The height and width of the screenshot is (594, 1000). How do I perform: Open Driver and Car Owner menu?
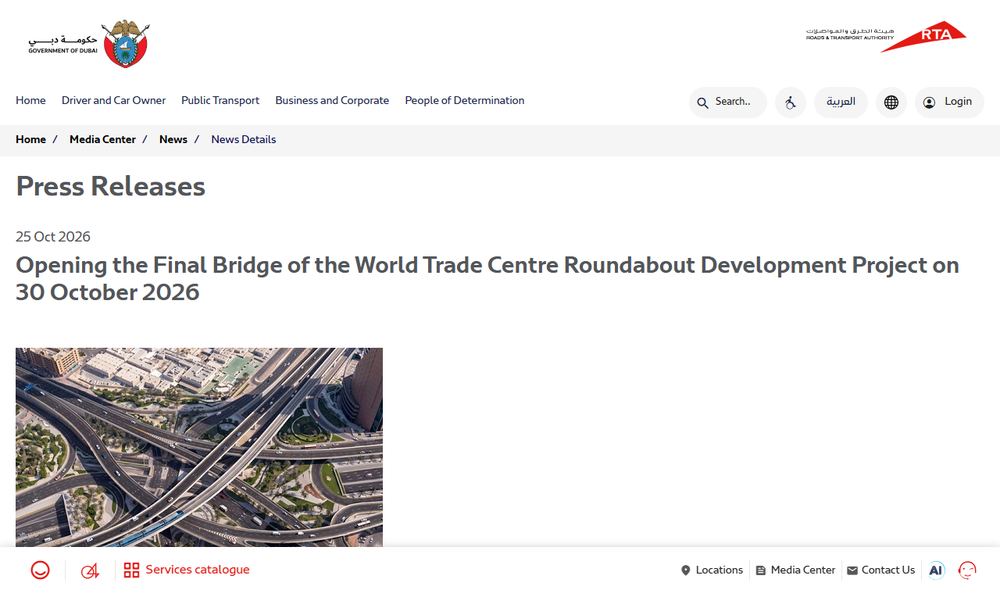point(114,100)
